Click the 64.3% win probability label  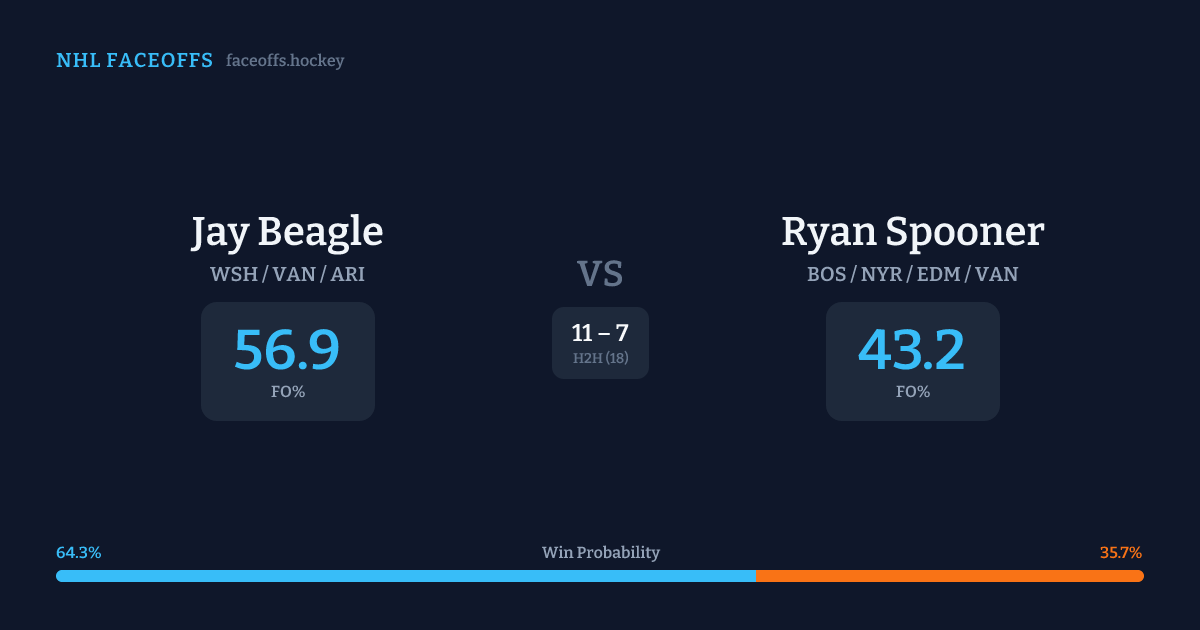pyautogui.click(x=79, y=553)
